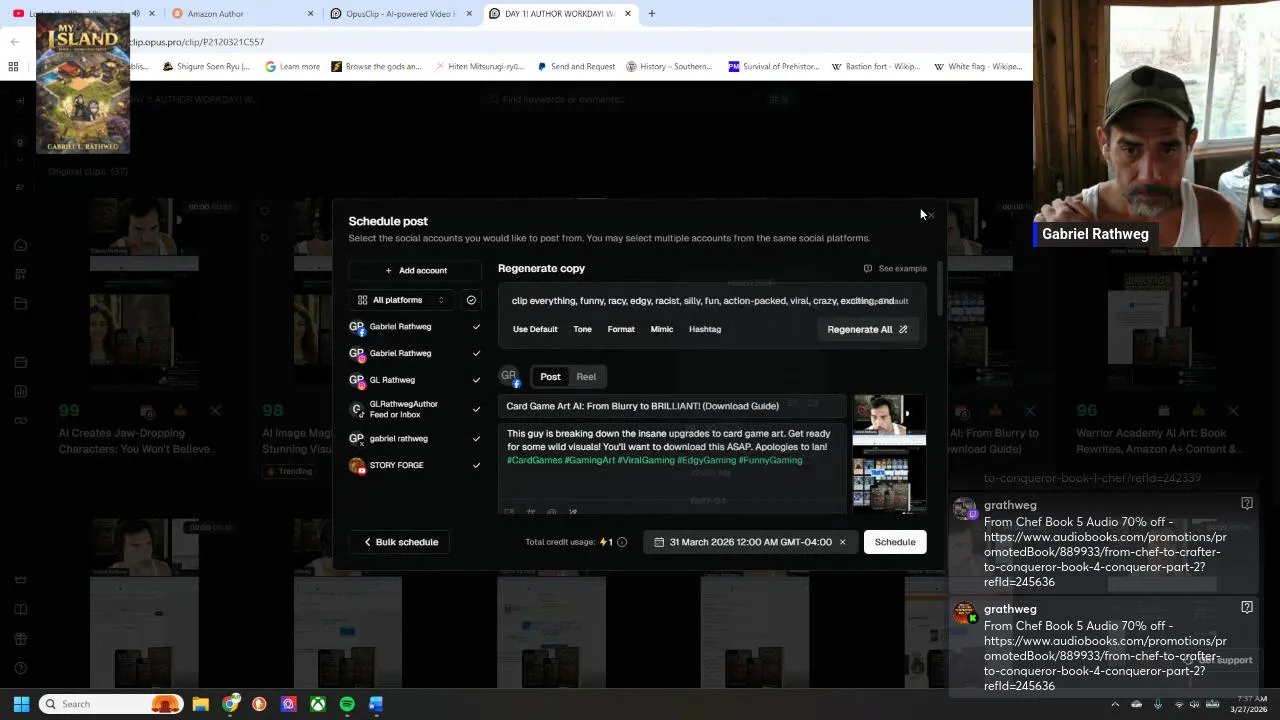This screenshot has width=1280, height=720.
Task: Click the GL Rathweg Instagram avatar
Action: (357, 380)
